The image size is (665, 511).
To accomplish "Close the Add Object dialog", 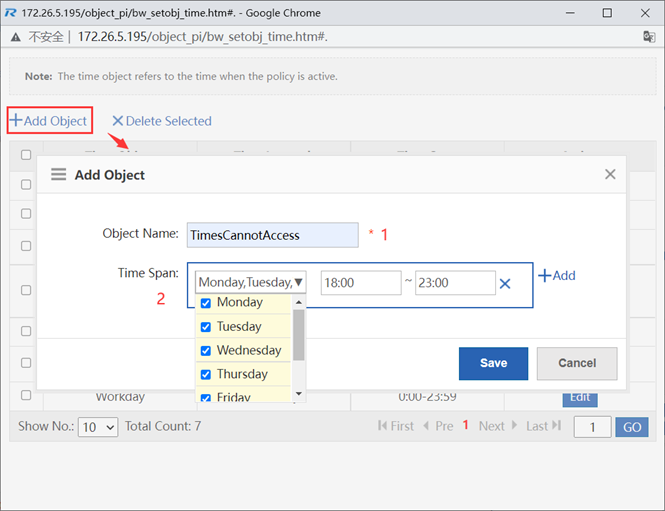I will coord(610,175).
